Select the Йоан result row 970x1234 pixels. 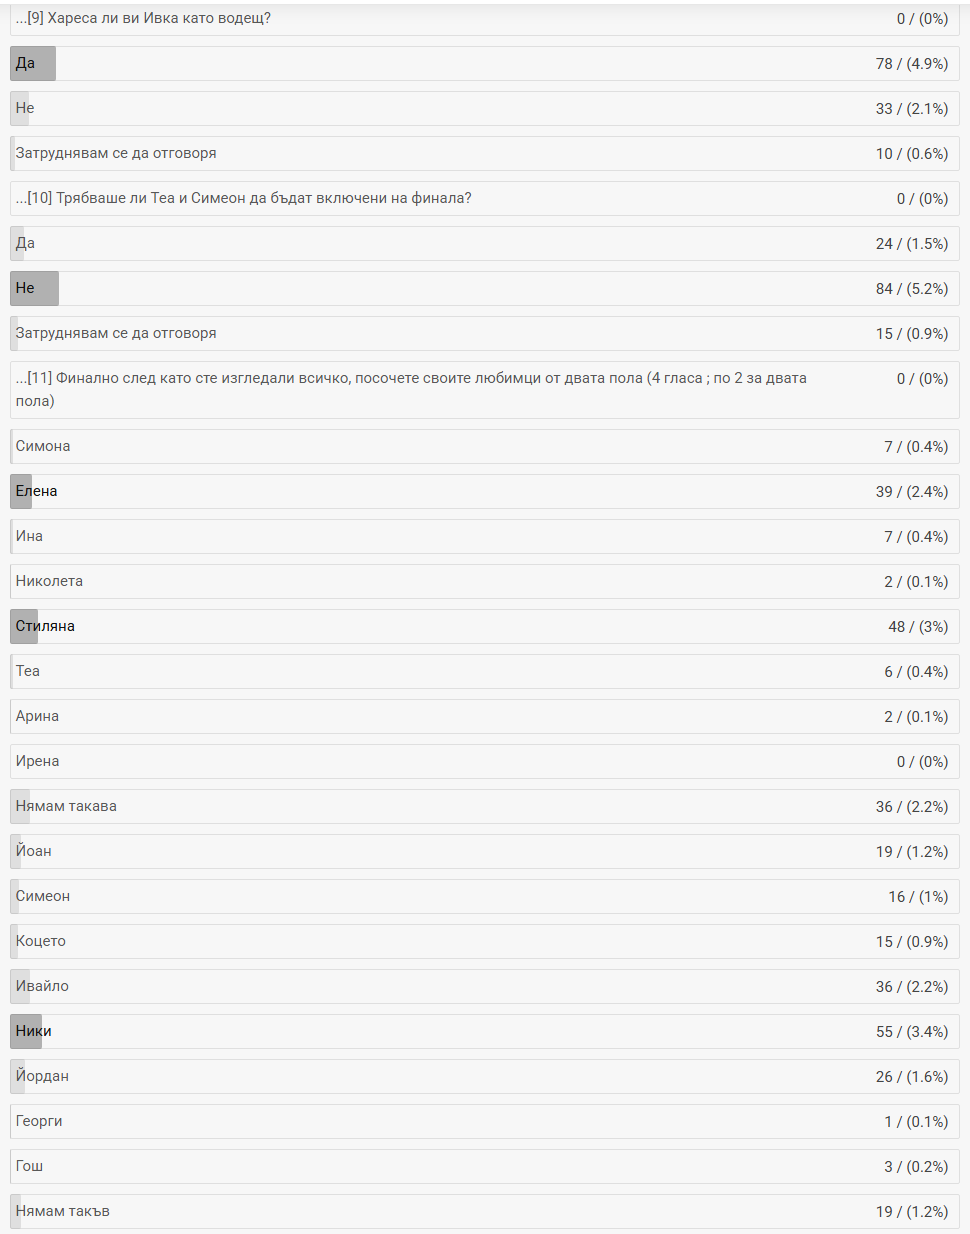pos(485,851)
